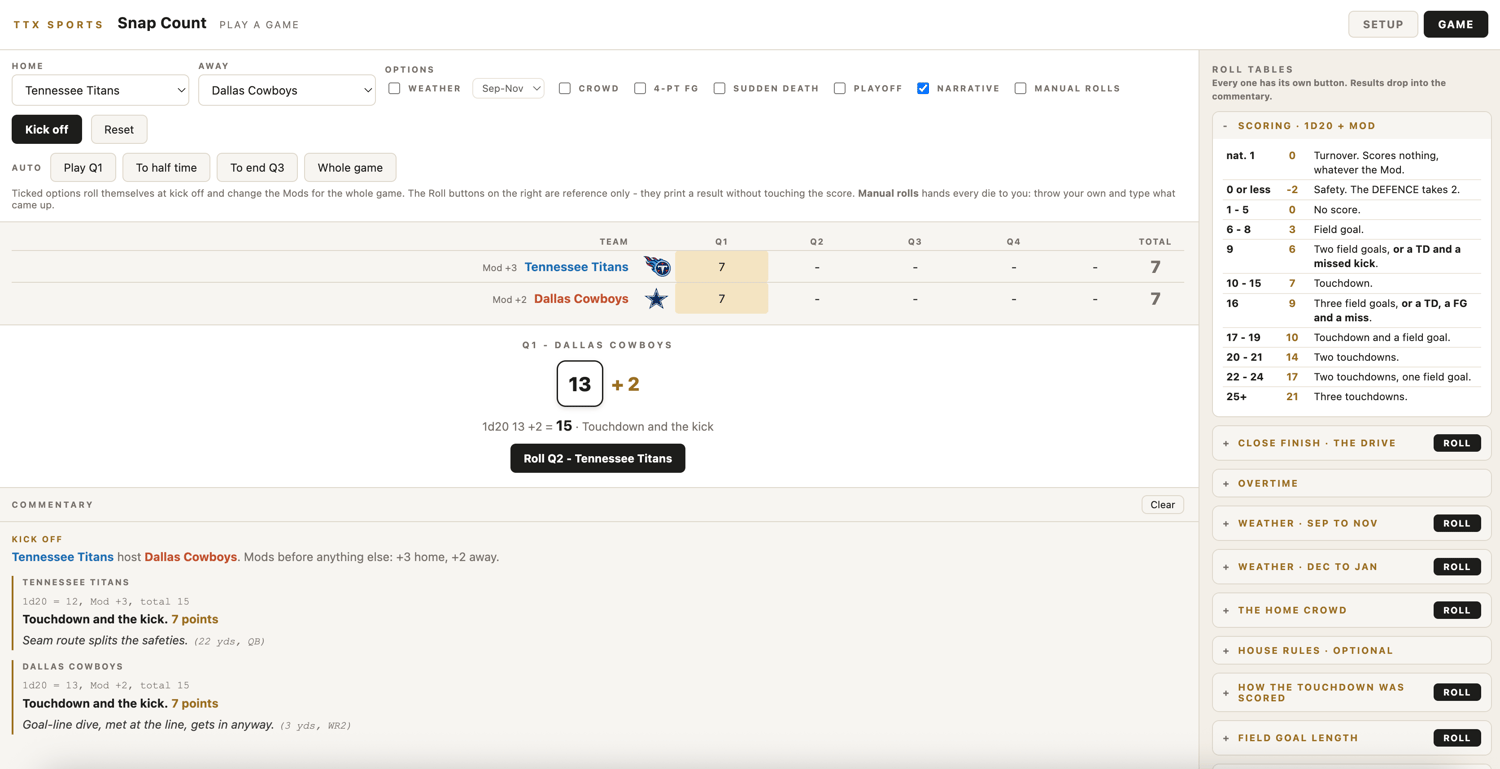1500x769 pixels.
Task: Roll The Home Crowd table
Action: point(1457,610)
